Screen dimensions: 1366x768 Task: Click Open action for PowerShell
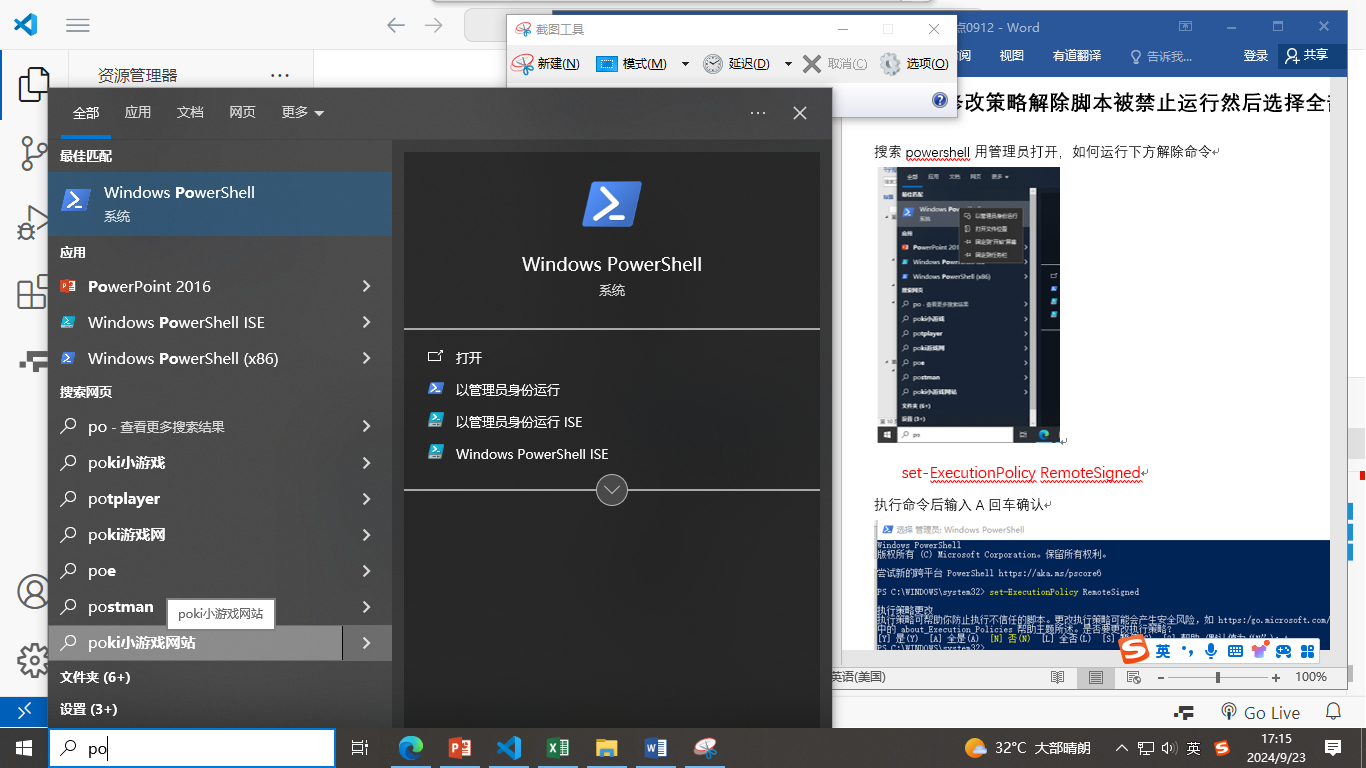click(x=612, y=357)
